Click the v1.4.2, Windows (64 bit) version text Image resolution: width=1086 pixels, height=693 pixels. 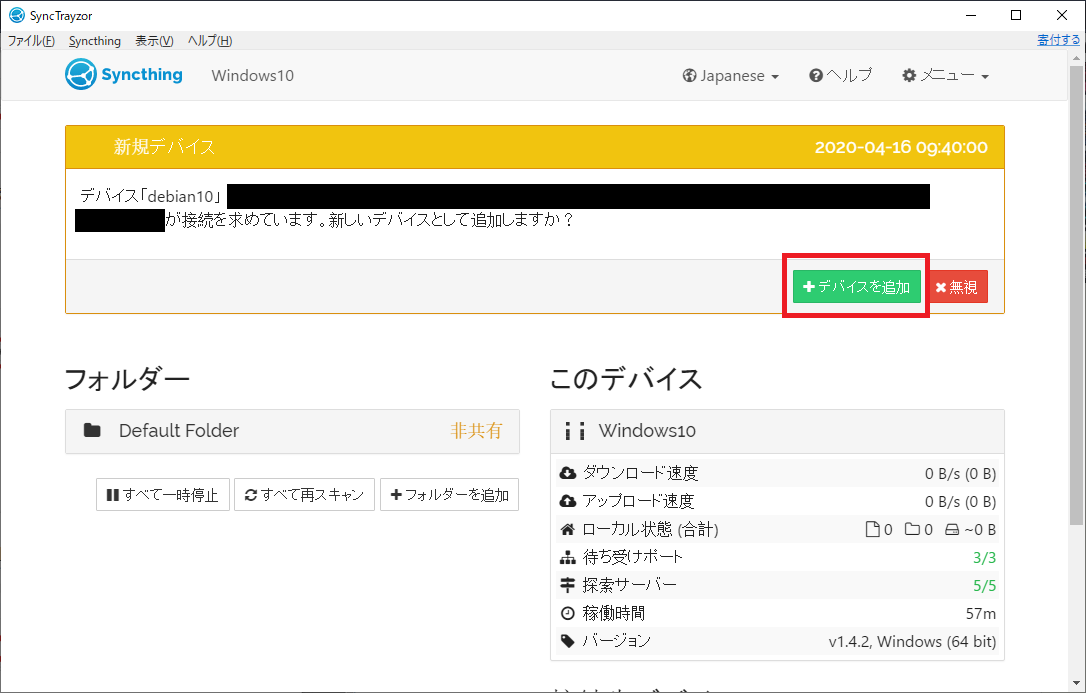[912, 642]
